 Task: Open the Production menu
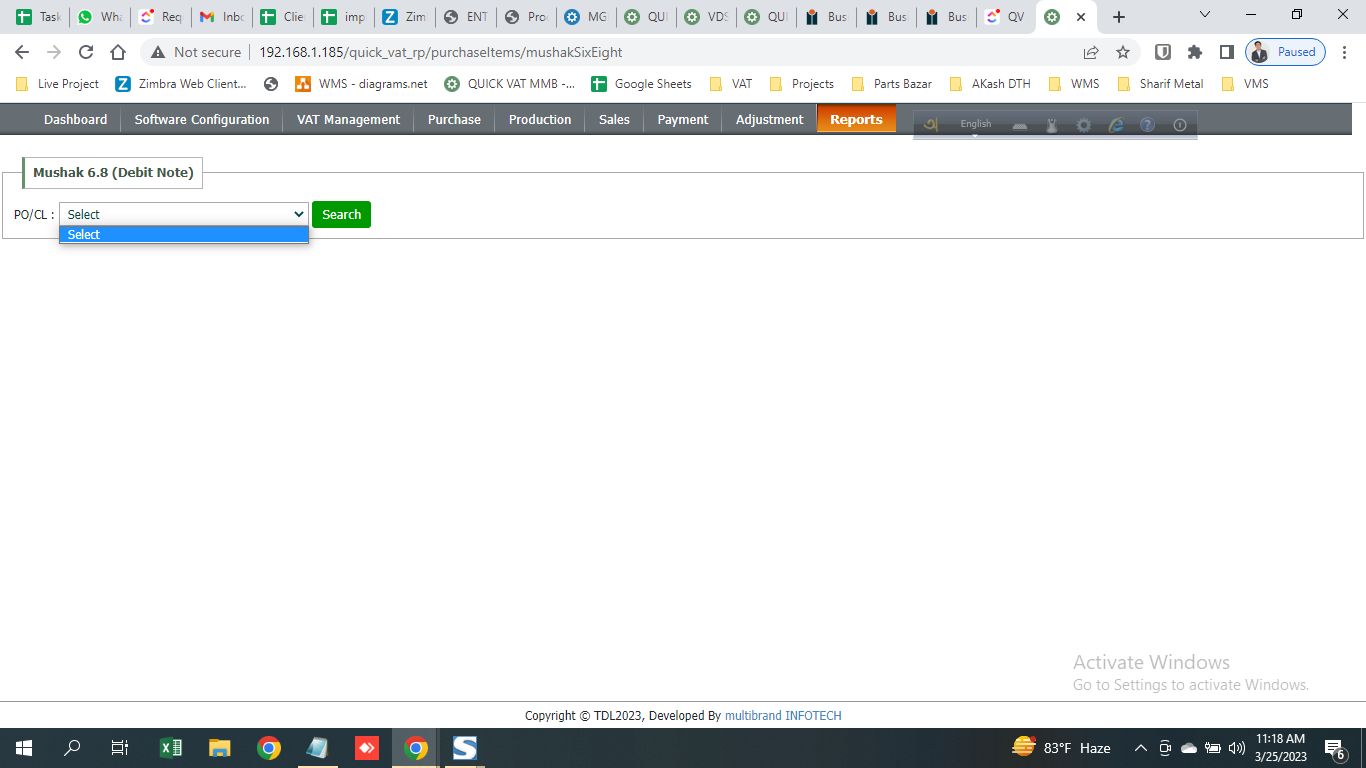540,119
